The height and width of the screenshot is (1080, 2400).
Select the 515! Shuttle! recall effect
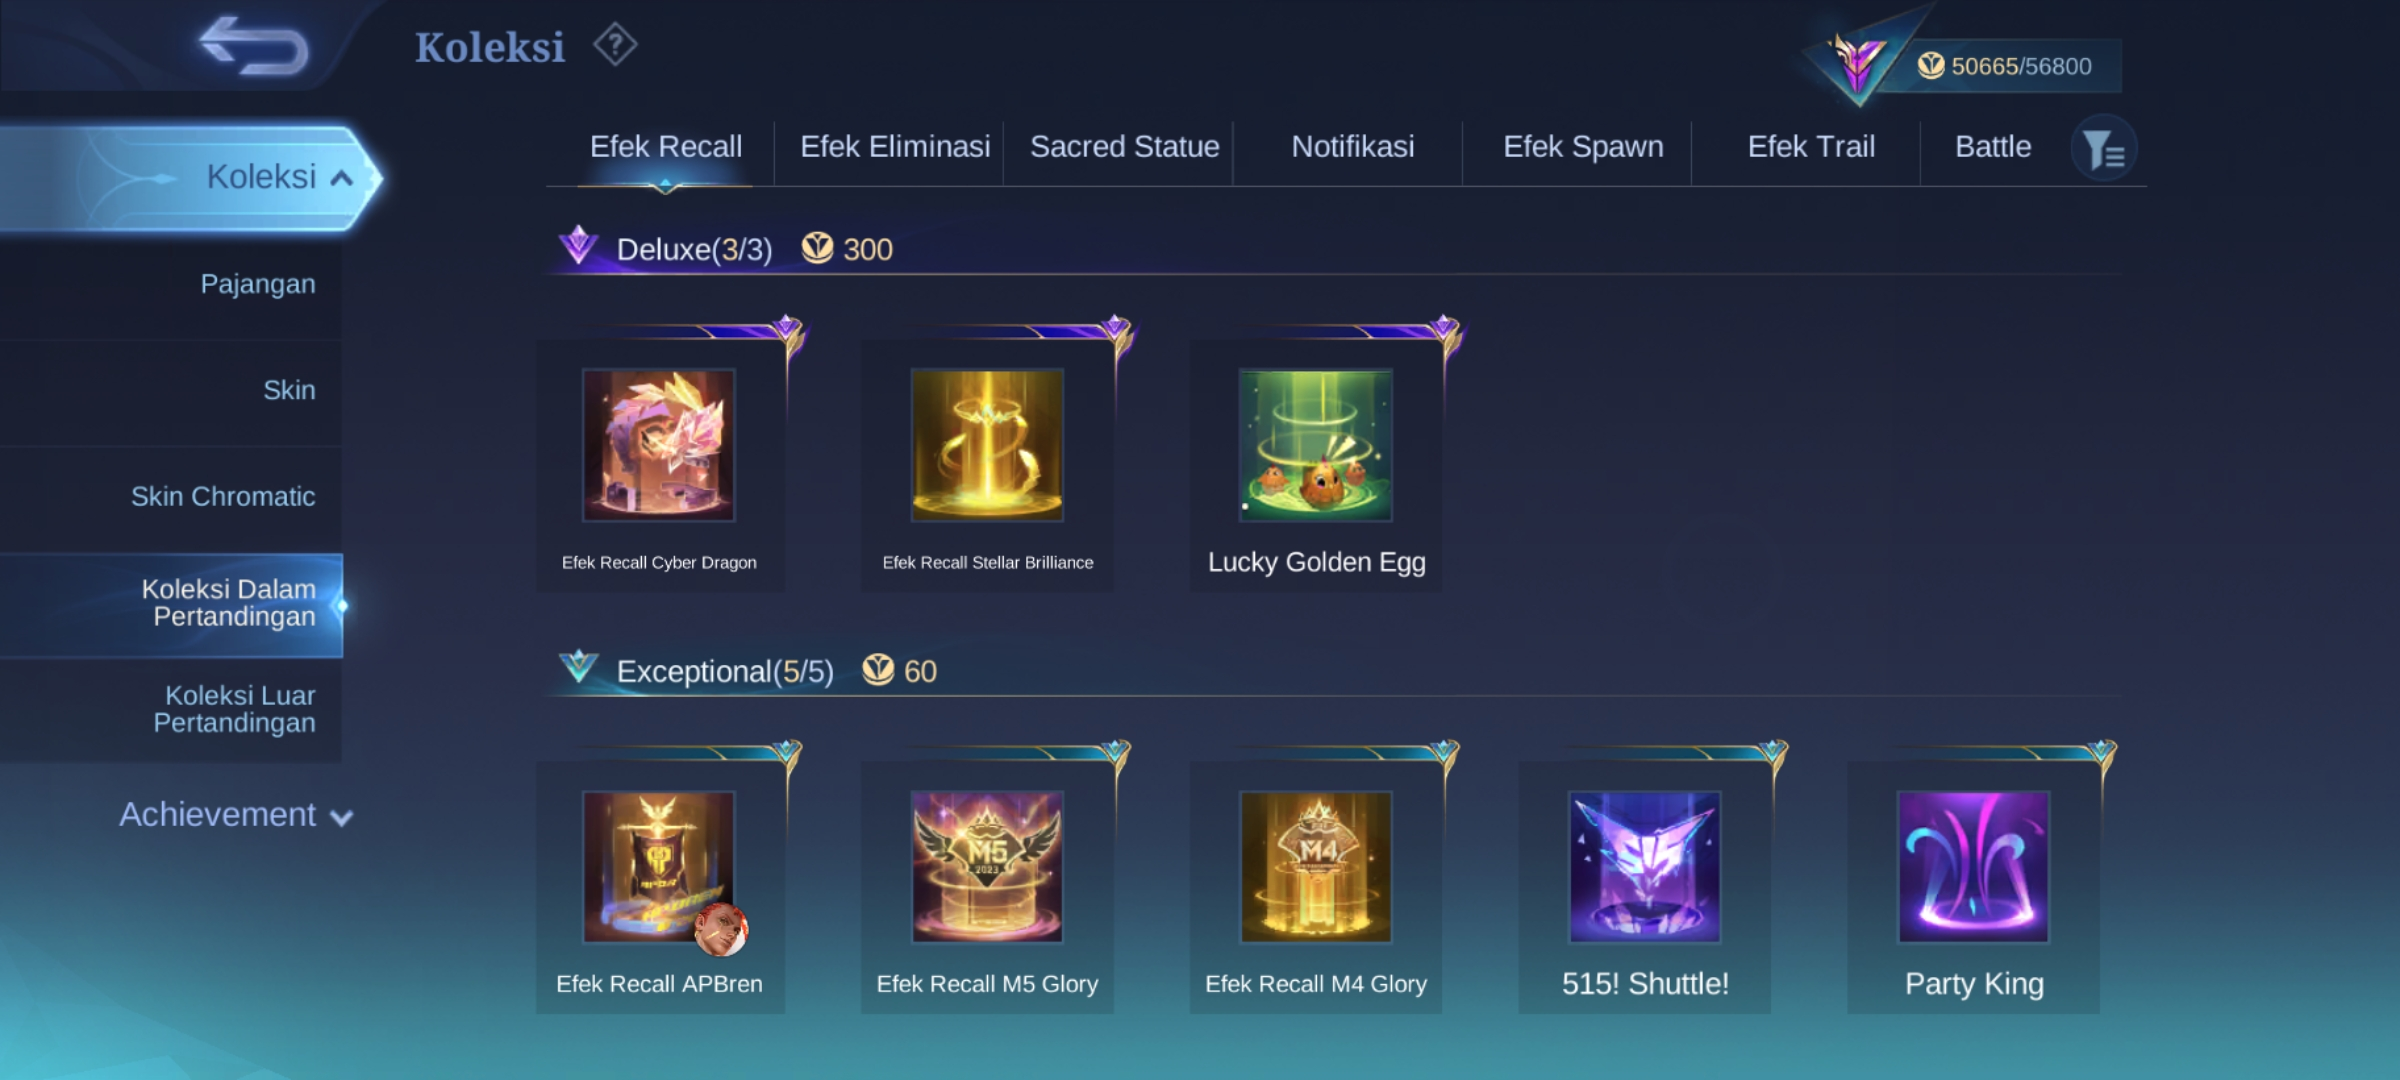point(1645,888)
